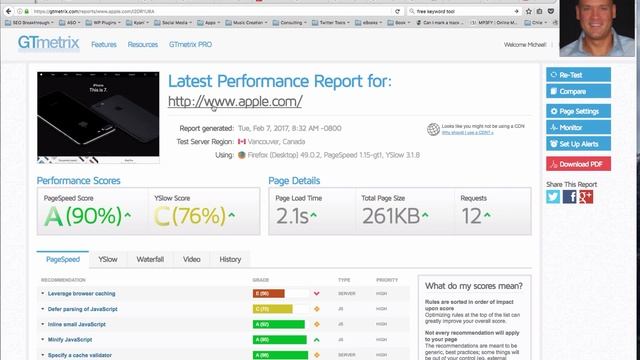Click the green padlock in the address bar
This screenshot has width=640, height=360.
(x=27, y=11)
